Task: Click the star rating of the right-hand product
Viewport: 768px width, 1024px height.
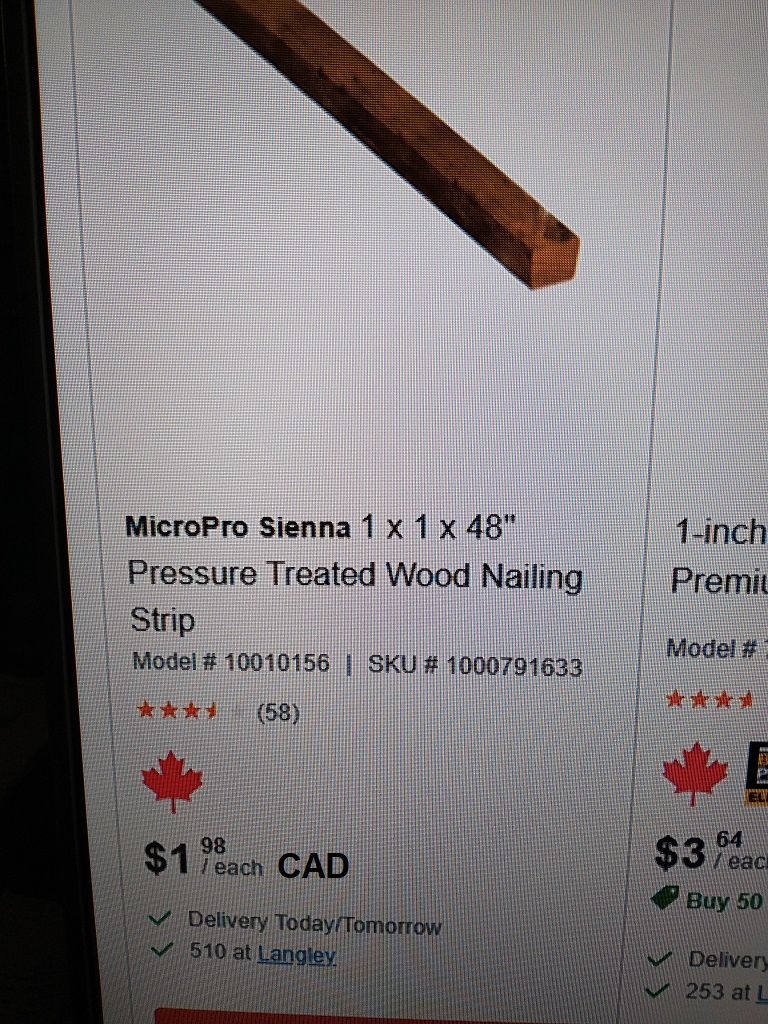Action: [x=712, y=700]
